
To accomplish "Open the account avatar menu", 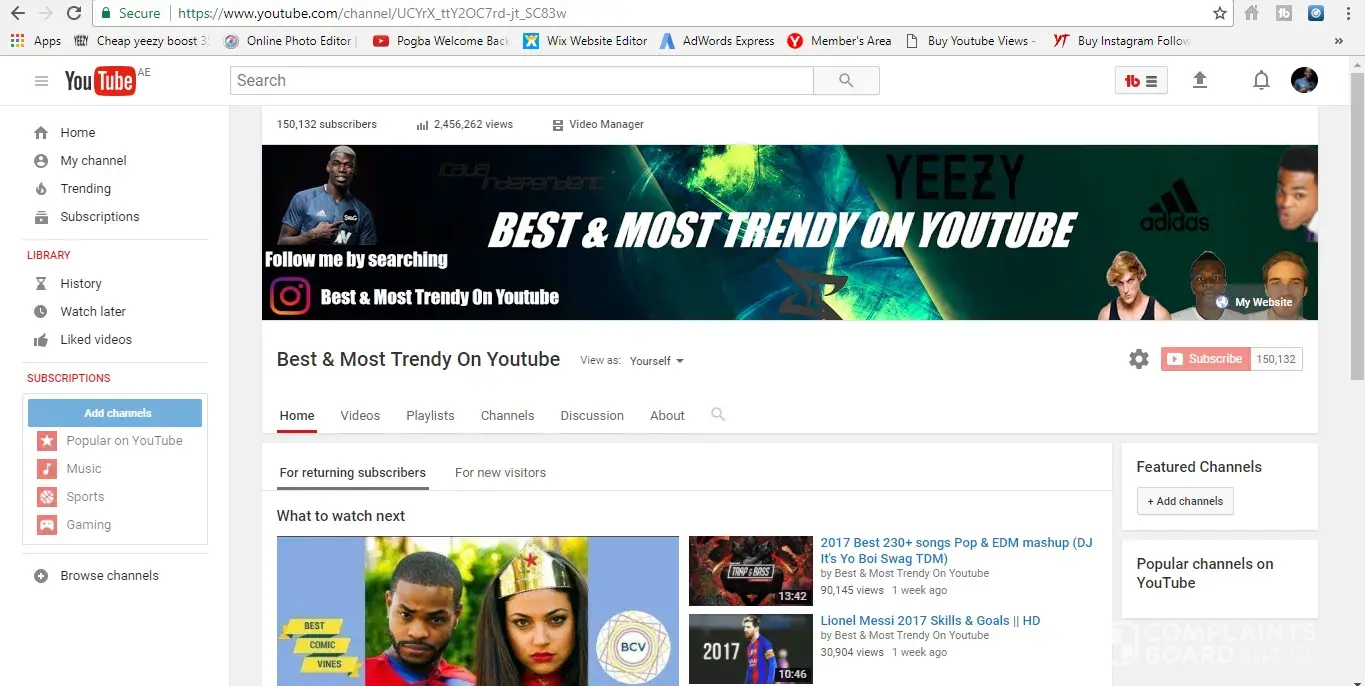I will pos(1304,81).
